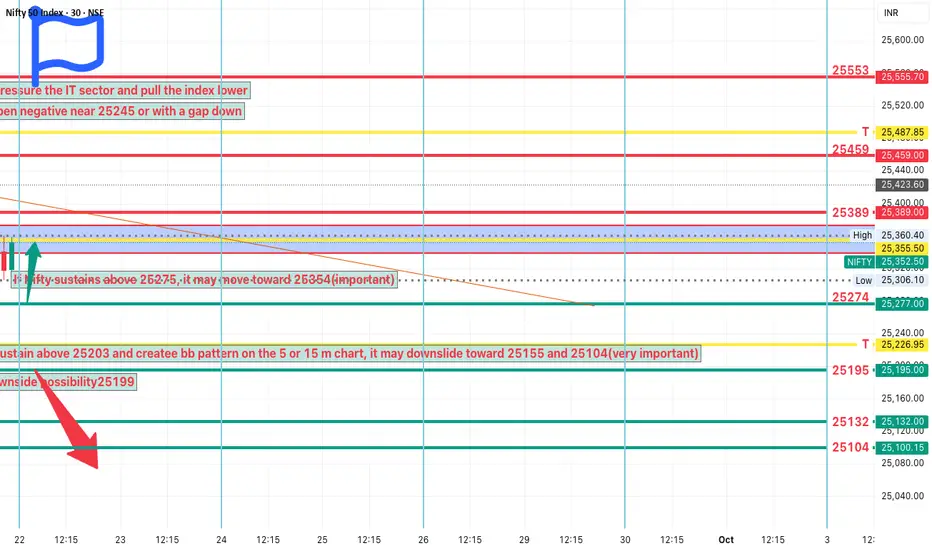Click the Oct label on time axis
The height and width of the screenshot is (550, 932).
(726, 539)
